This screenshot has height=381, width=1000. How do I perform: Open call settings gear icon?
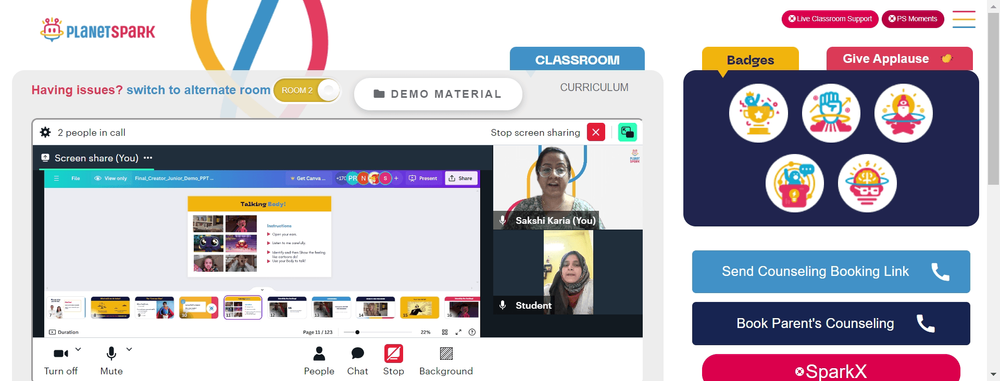[x=45, y=132]
